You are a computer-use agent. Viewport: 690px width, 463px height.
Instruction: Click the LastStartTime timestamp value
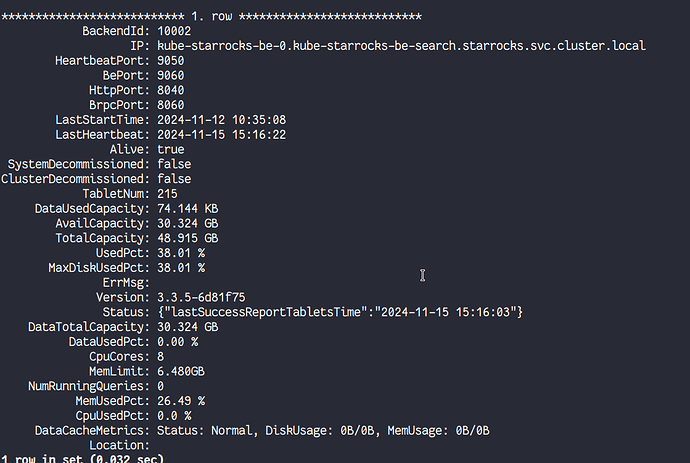221,120
